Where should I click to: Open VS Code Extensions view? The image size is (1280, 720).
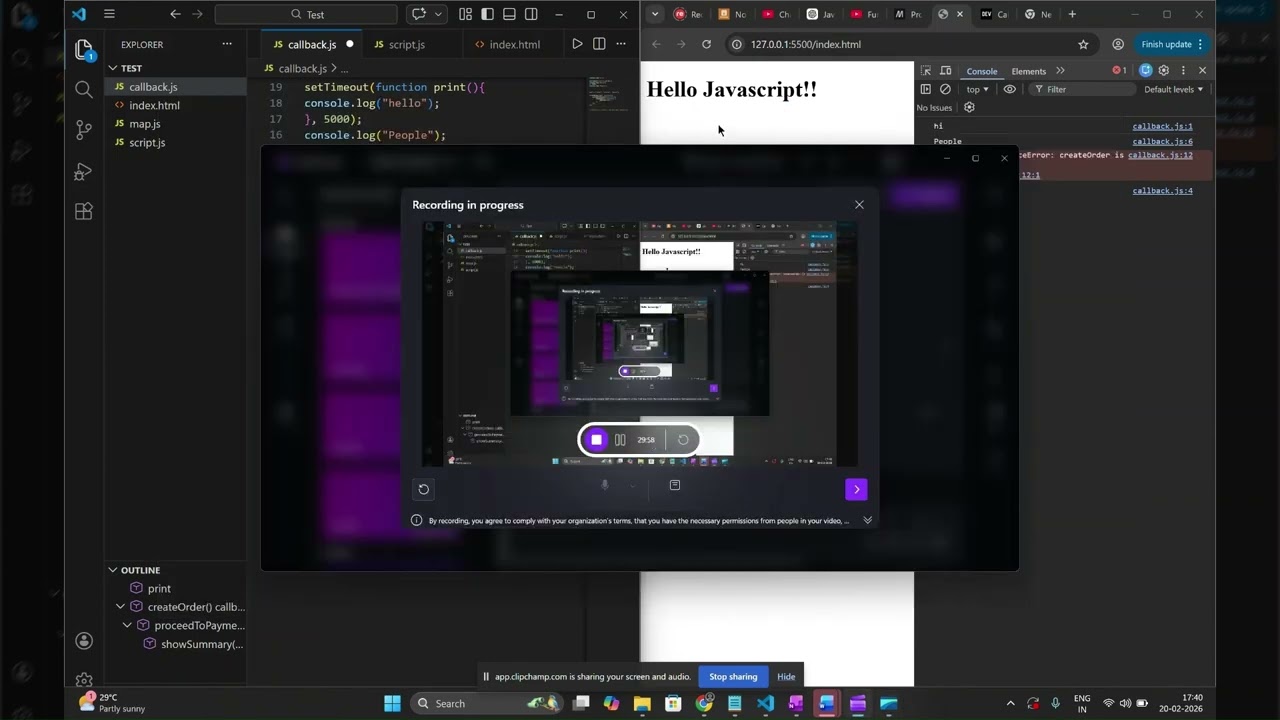(x=84, y=211)
